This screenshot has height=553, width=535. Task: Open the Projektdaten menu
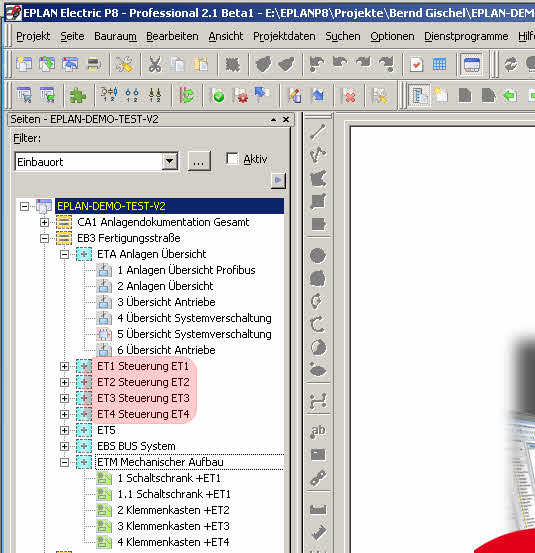pos(284,36)
